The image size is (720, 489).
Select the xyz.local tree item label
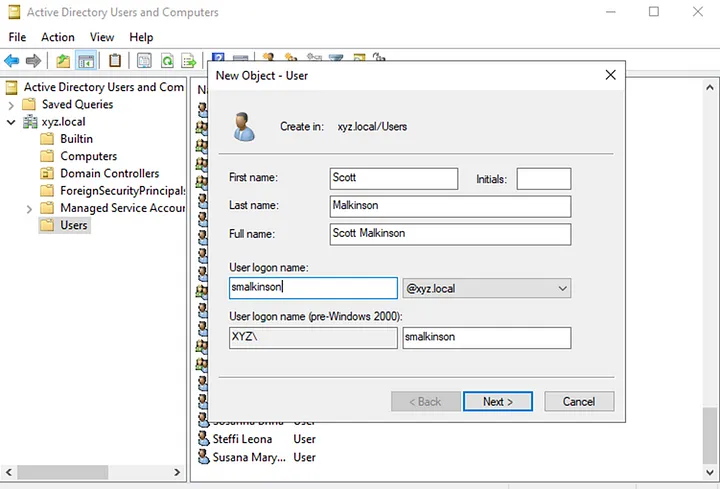click(x=63, y=122)
